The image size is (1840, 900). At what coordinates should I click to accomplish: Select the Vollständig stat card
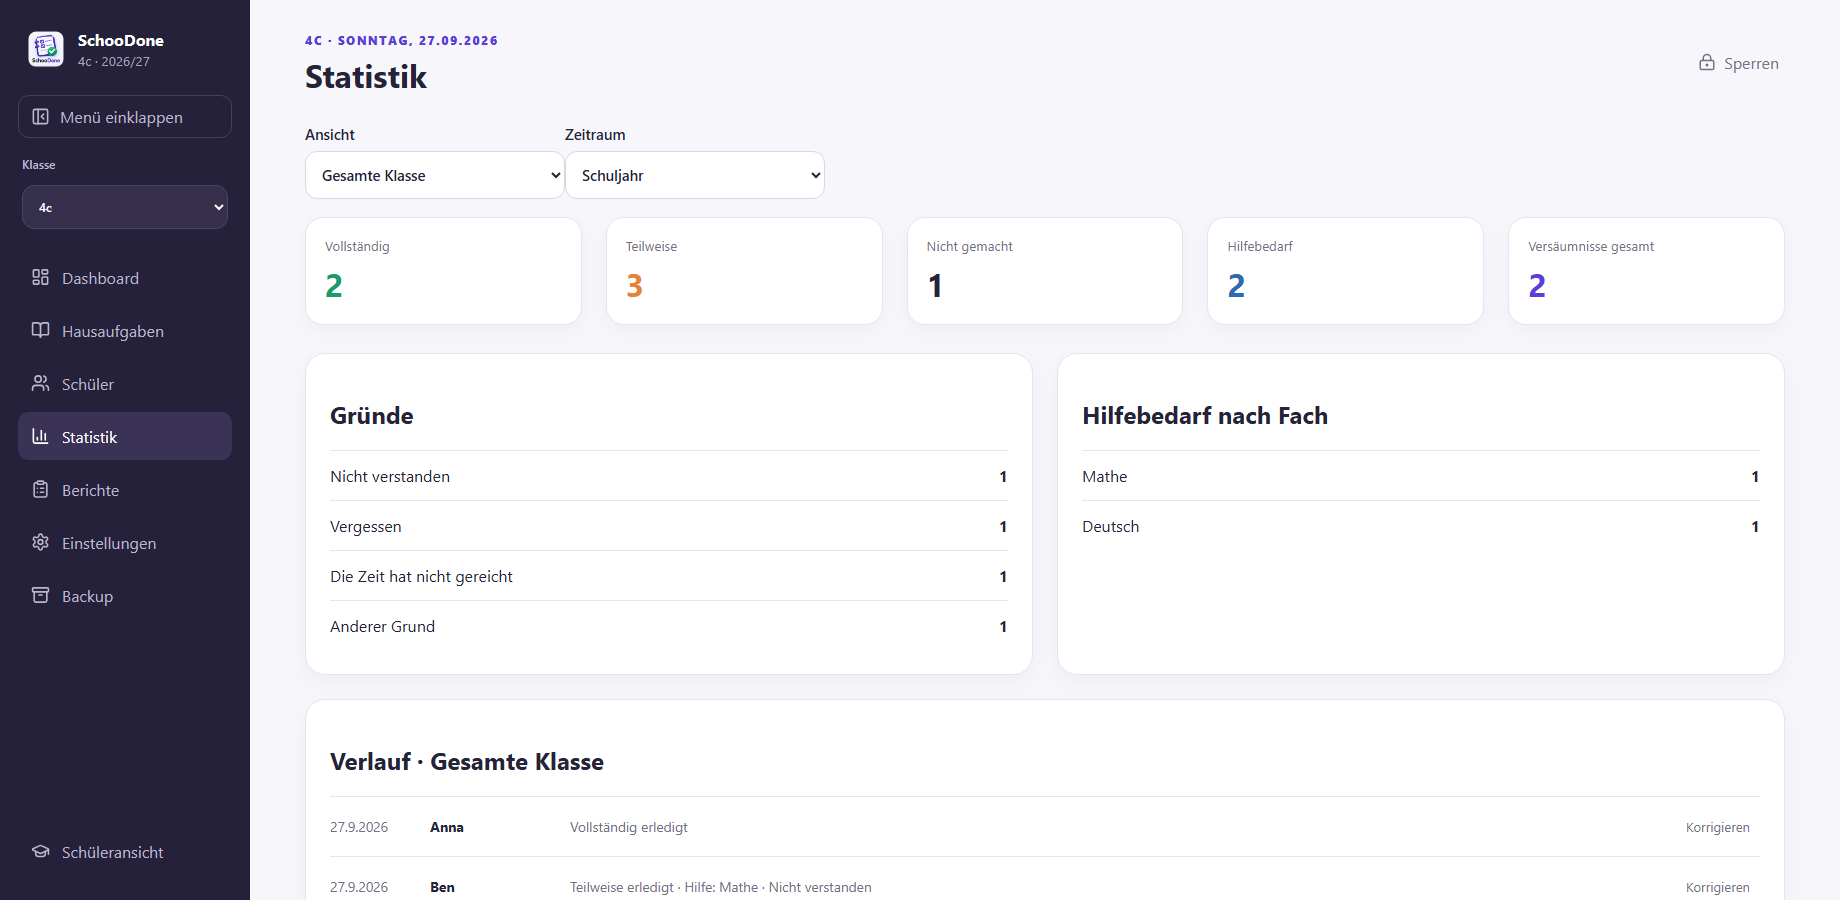pos(443,271)
